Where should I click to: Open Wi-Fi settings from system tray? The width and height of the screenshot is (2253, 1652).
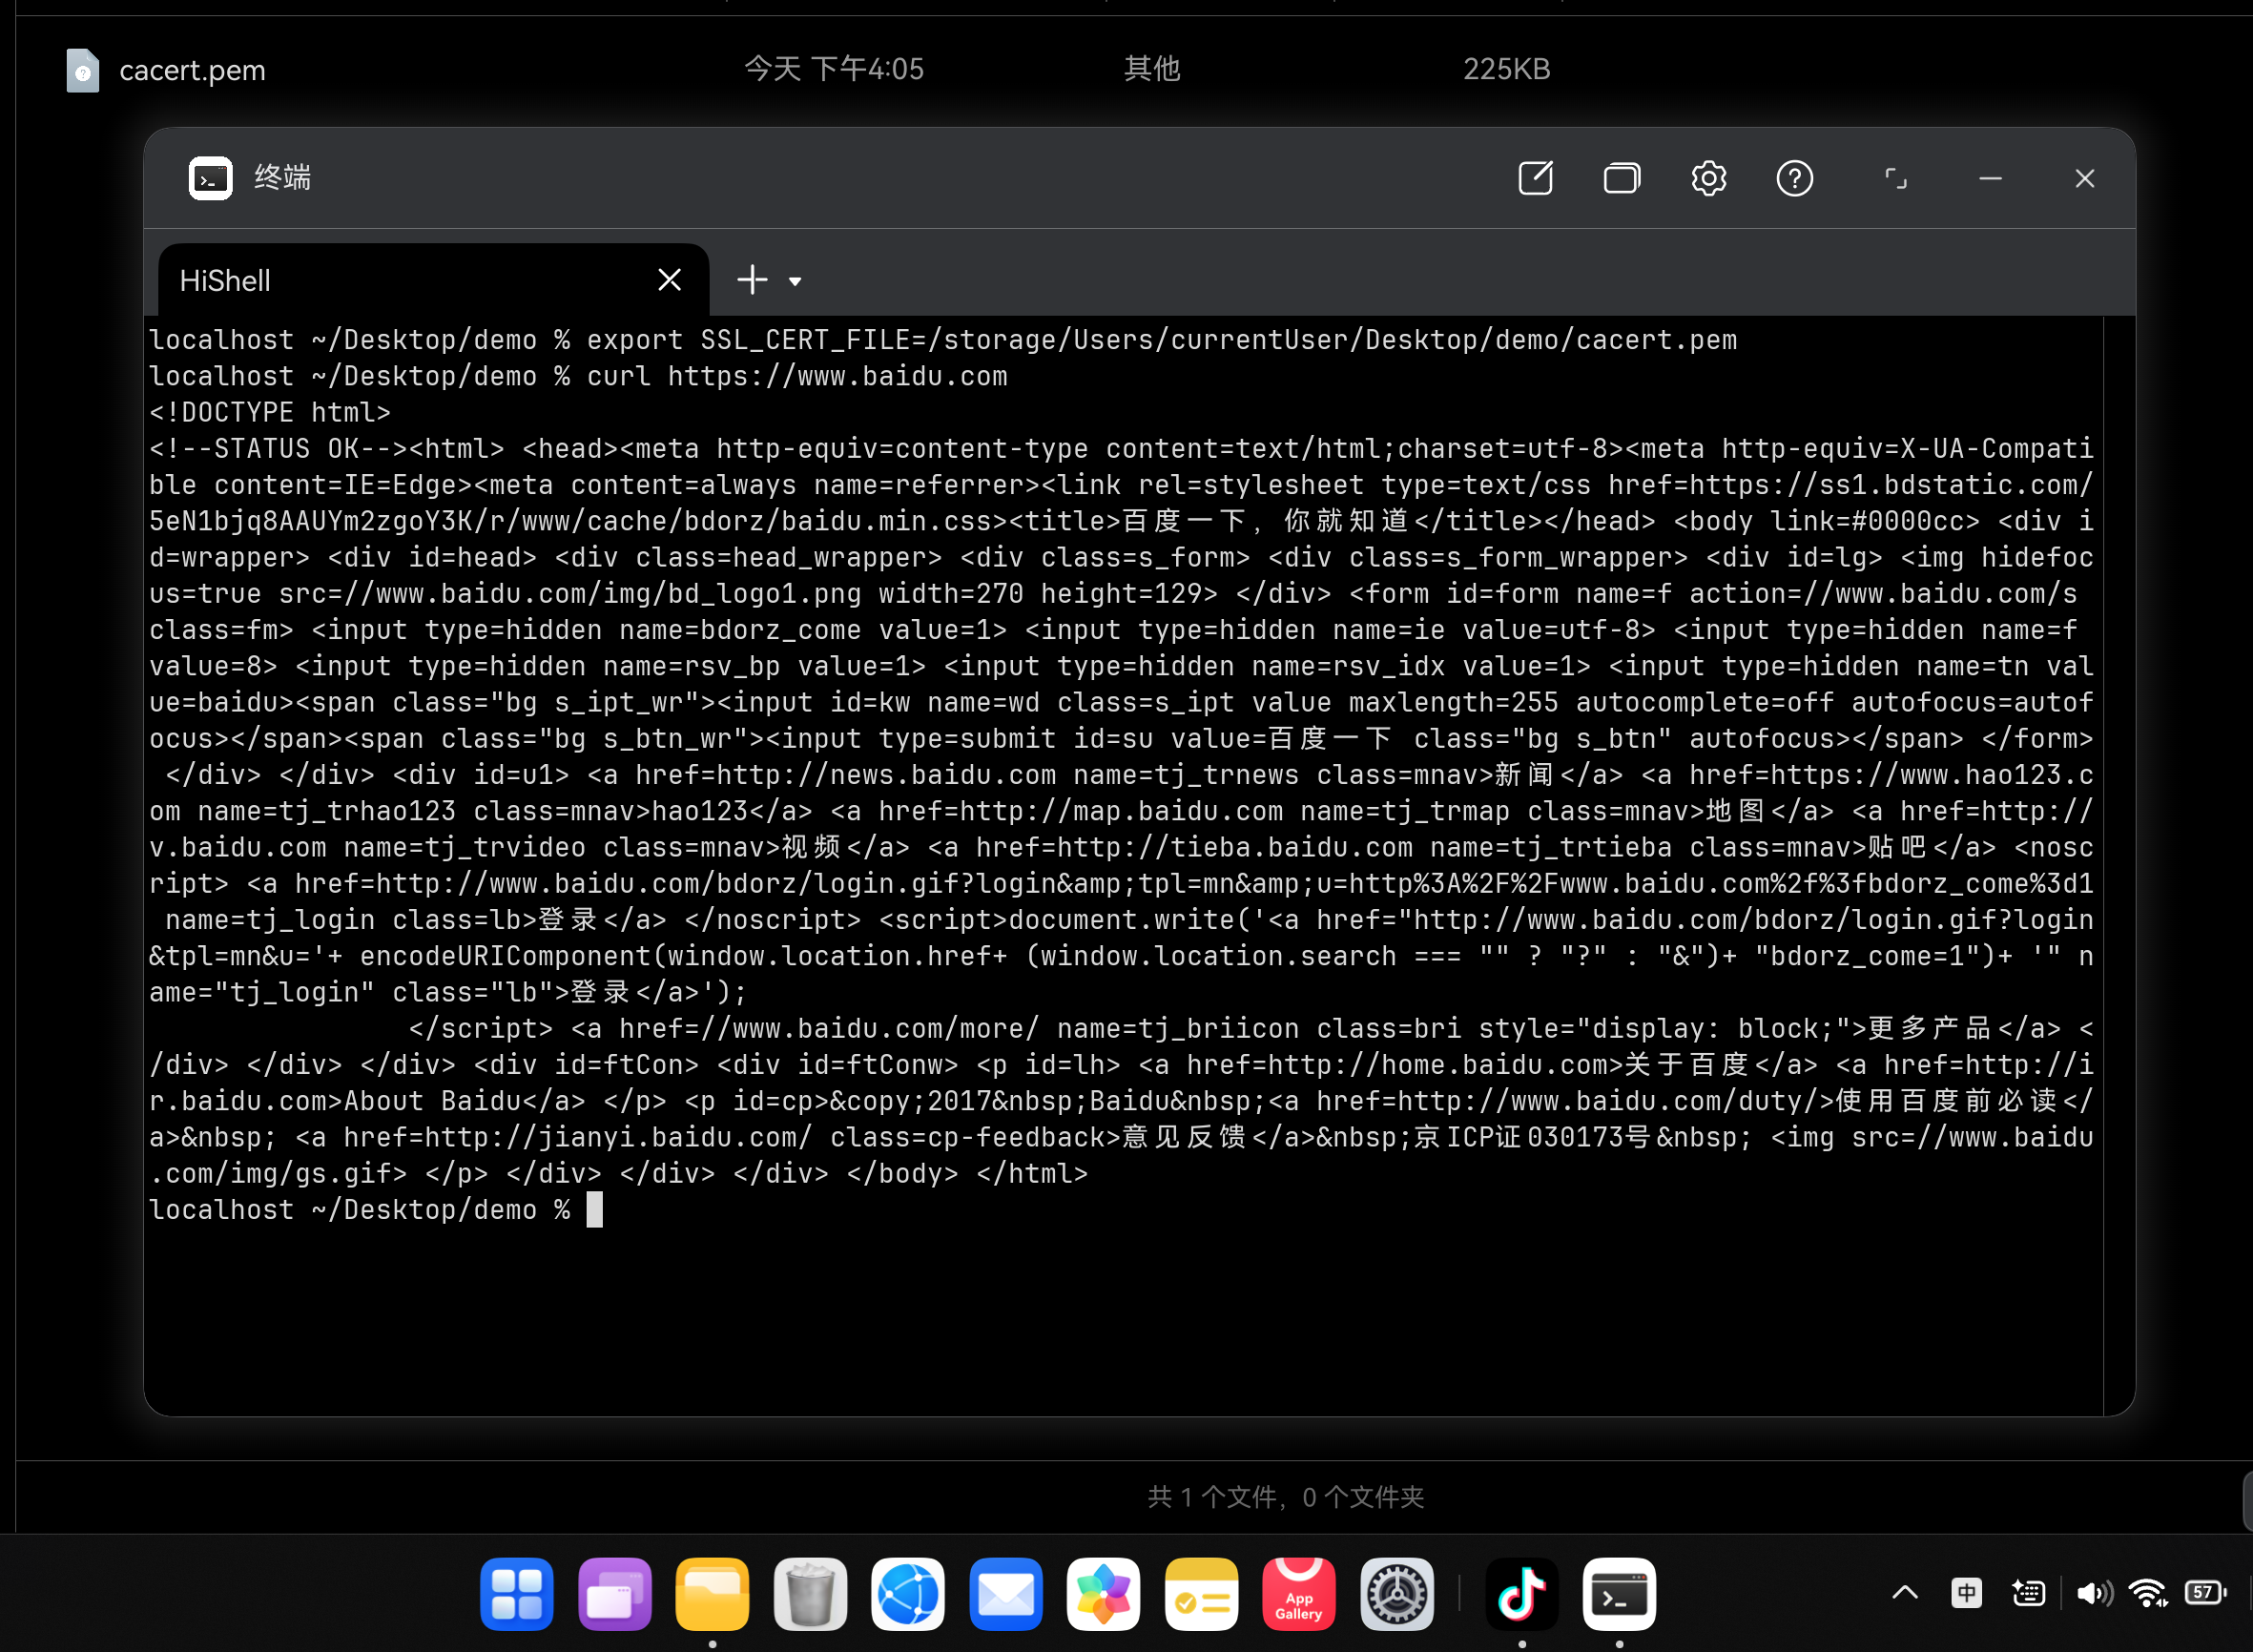[2147, 1593]
